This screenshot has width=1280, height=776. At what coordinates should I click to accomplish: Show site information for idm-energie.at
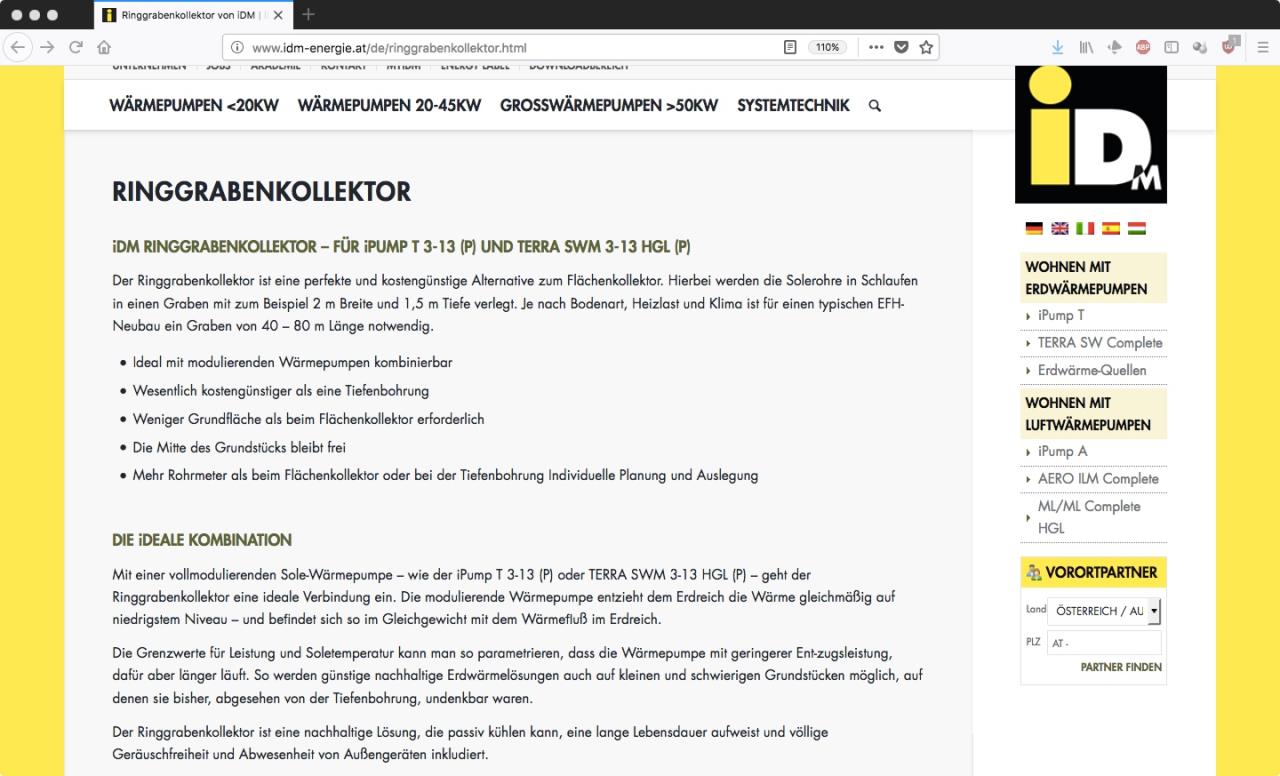pyautogui.click(x=237, y=47)
